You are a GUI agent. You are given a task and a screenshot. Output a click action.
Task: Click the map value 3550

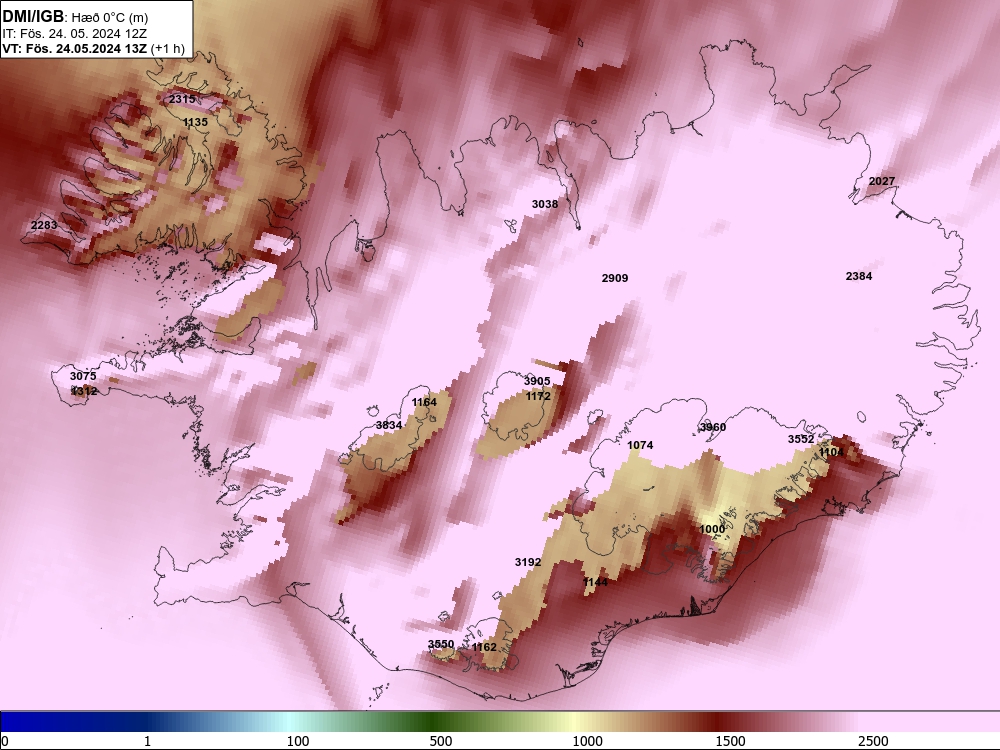point(441,643)
